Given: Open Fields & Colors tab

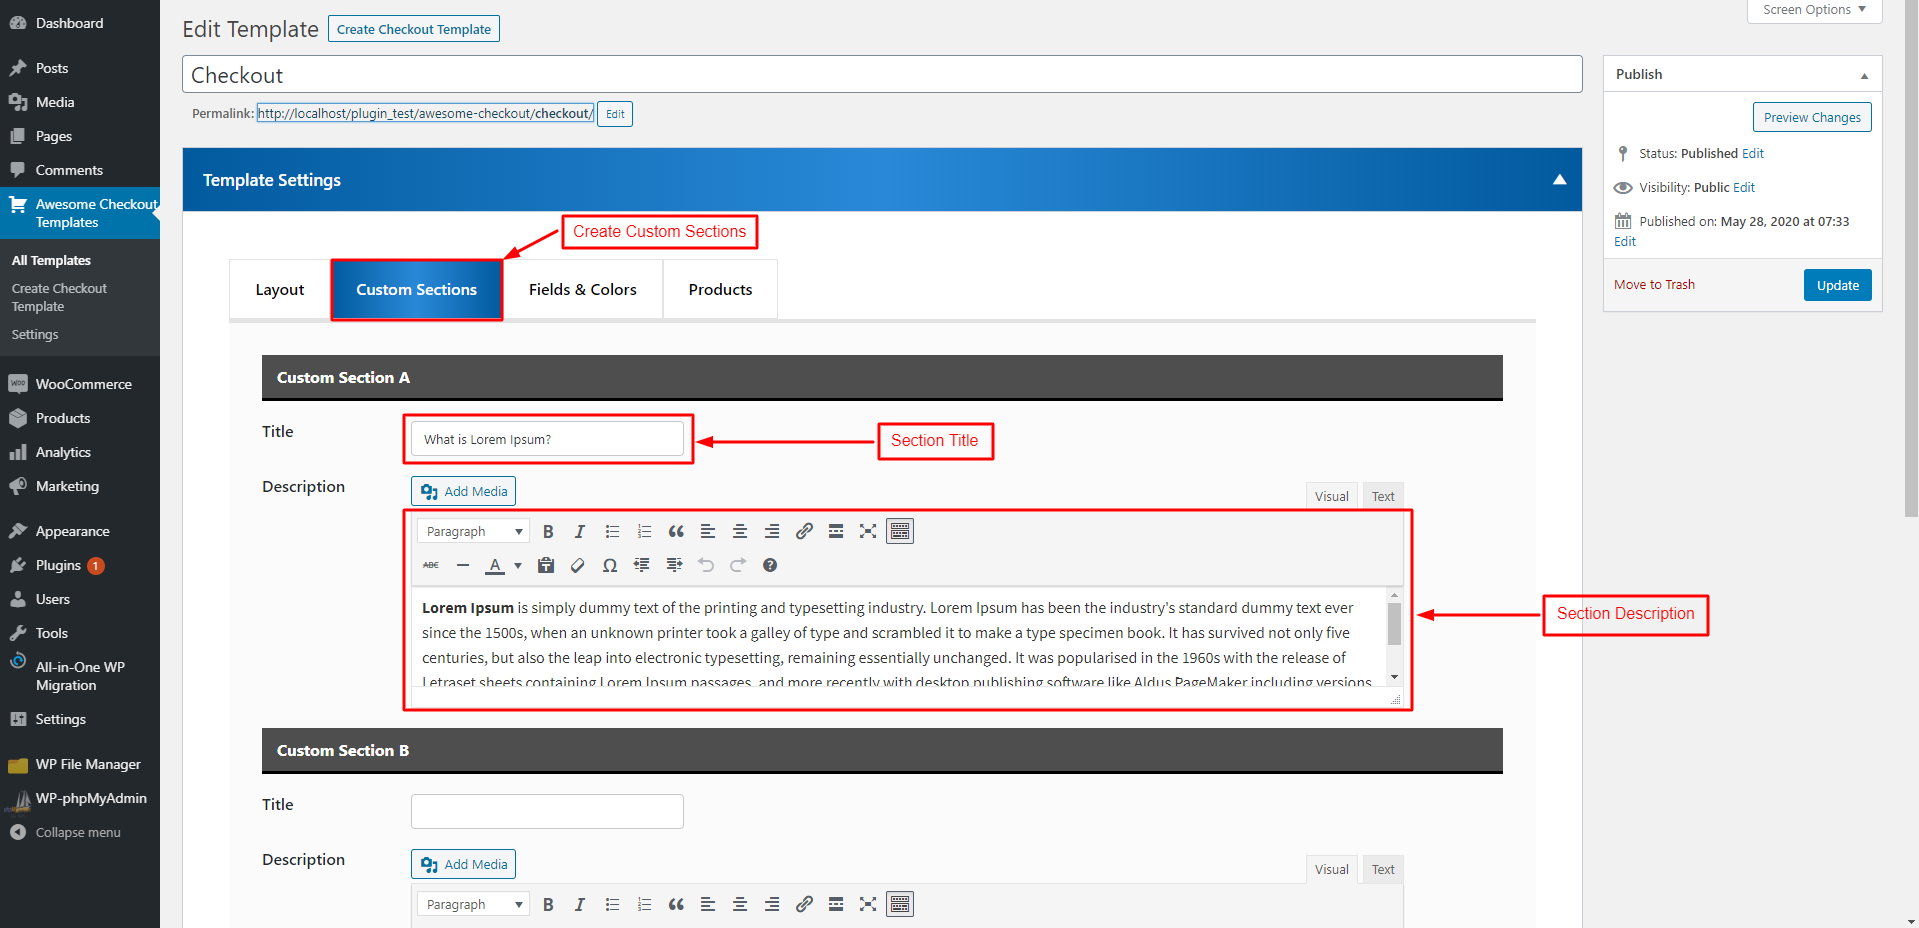Looking at the screenshot, I should point(583,289).
